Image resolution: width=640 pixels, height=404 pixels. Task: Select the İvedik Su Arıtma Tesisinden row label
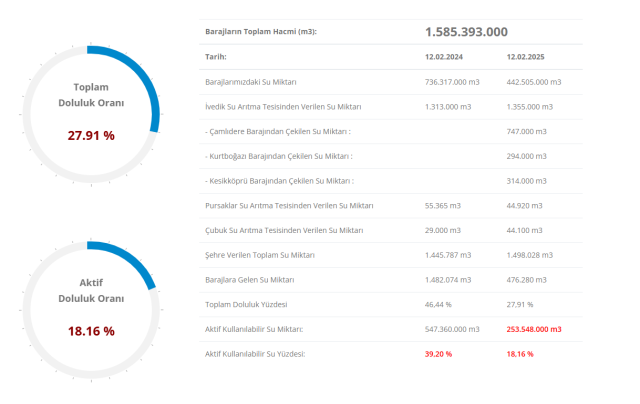tap(283, 106)
